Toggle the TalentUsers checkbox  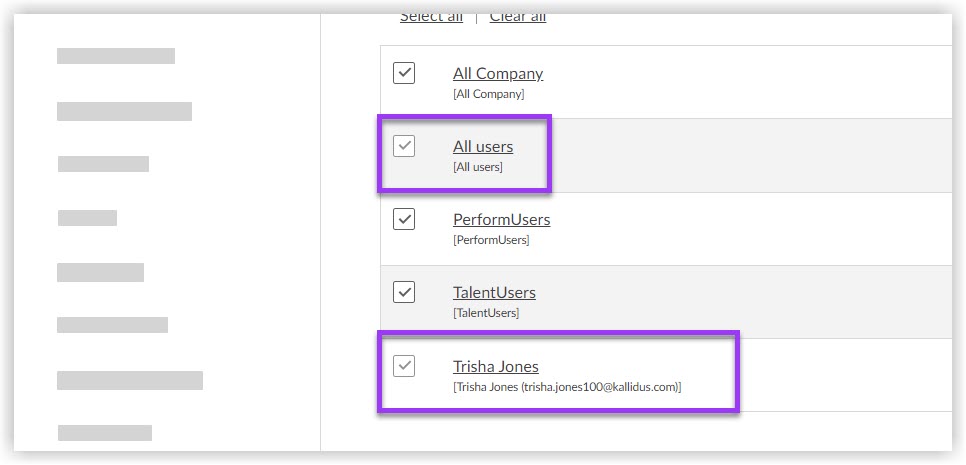[x=404, y=292]
